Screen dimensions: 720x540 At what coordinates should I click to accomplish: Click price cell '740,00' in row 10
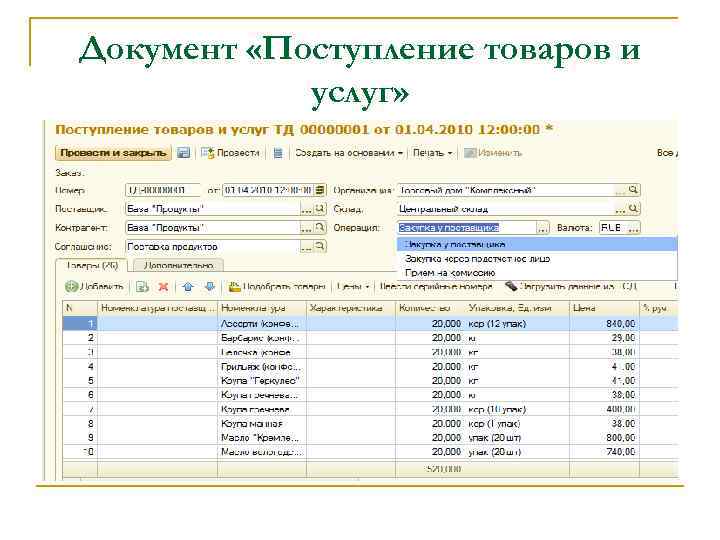[x=604, y=452]
